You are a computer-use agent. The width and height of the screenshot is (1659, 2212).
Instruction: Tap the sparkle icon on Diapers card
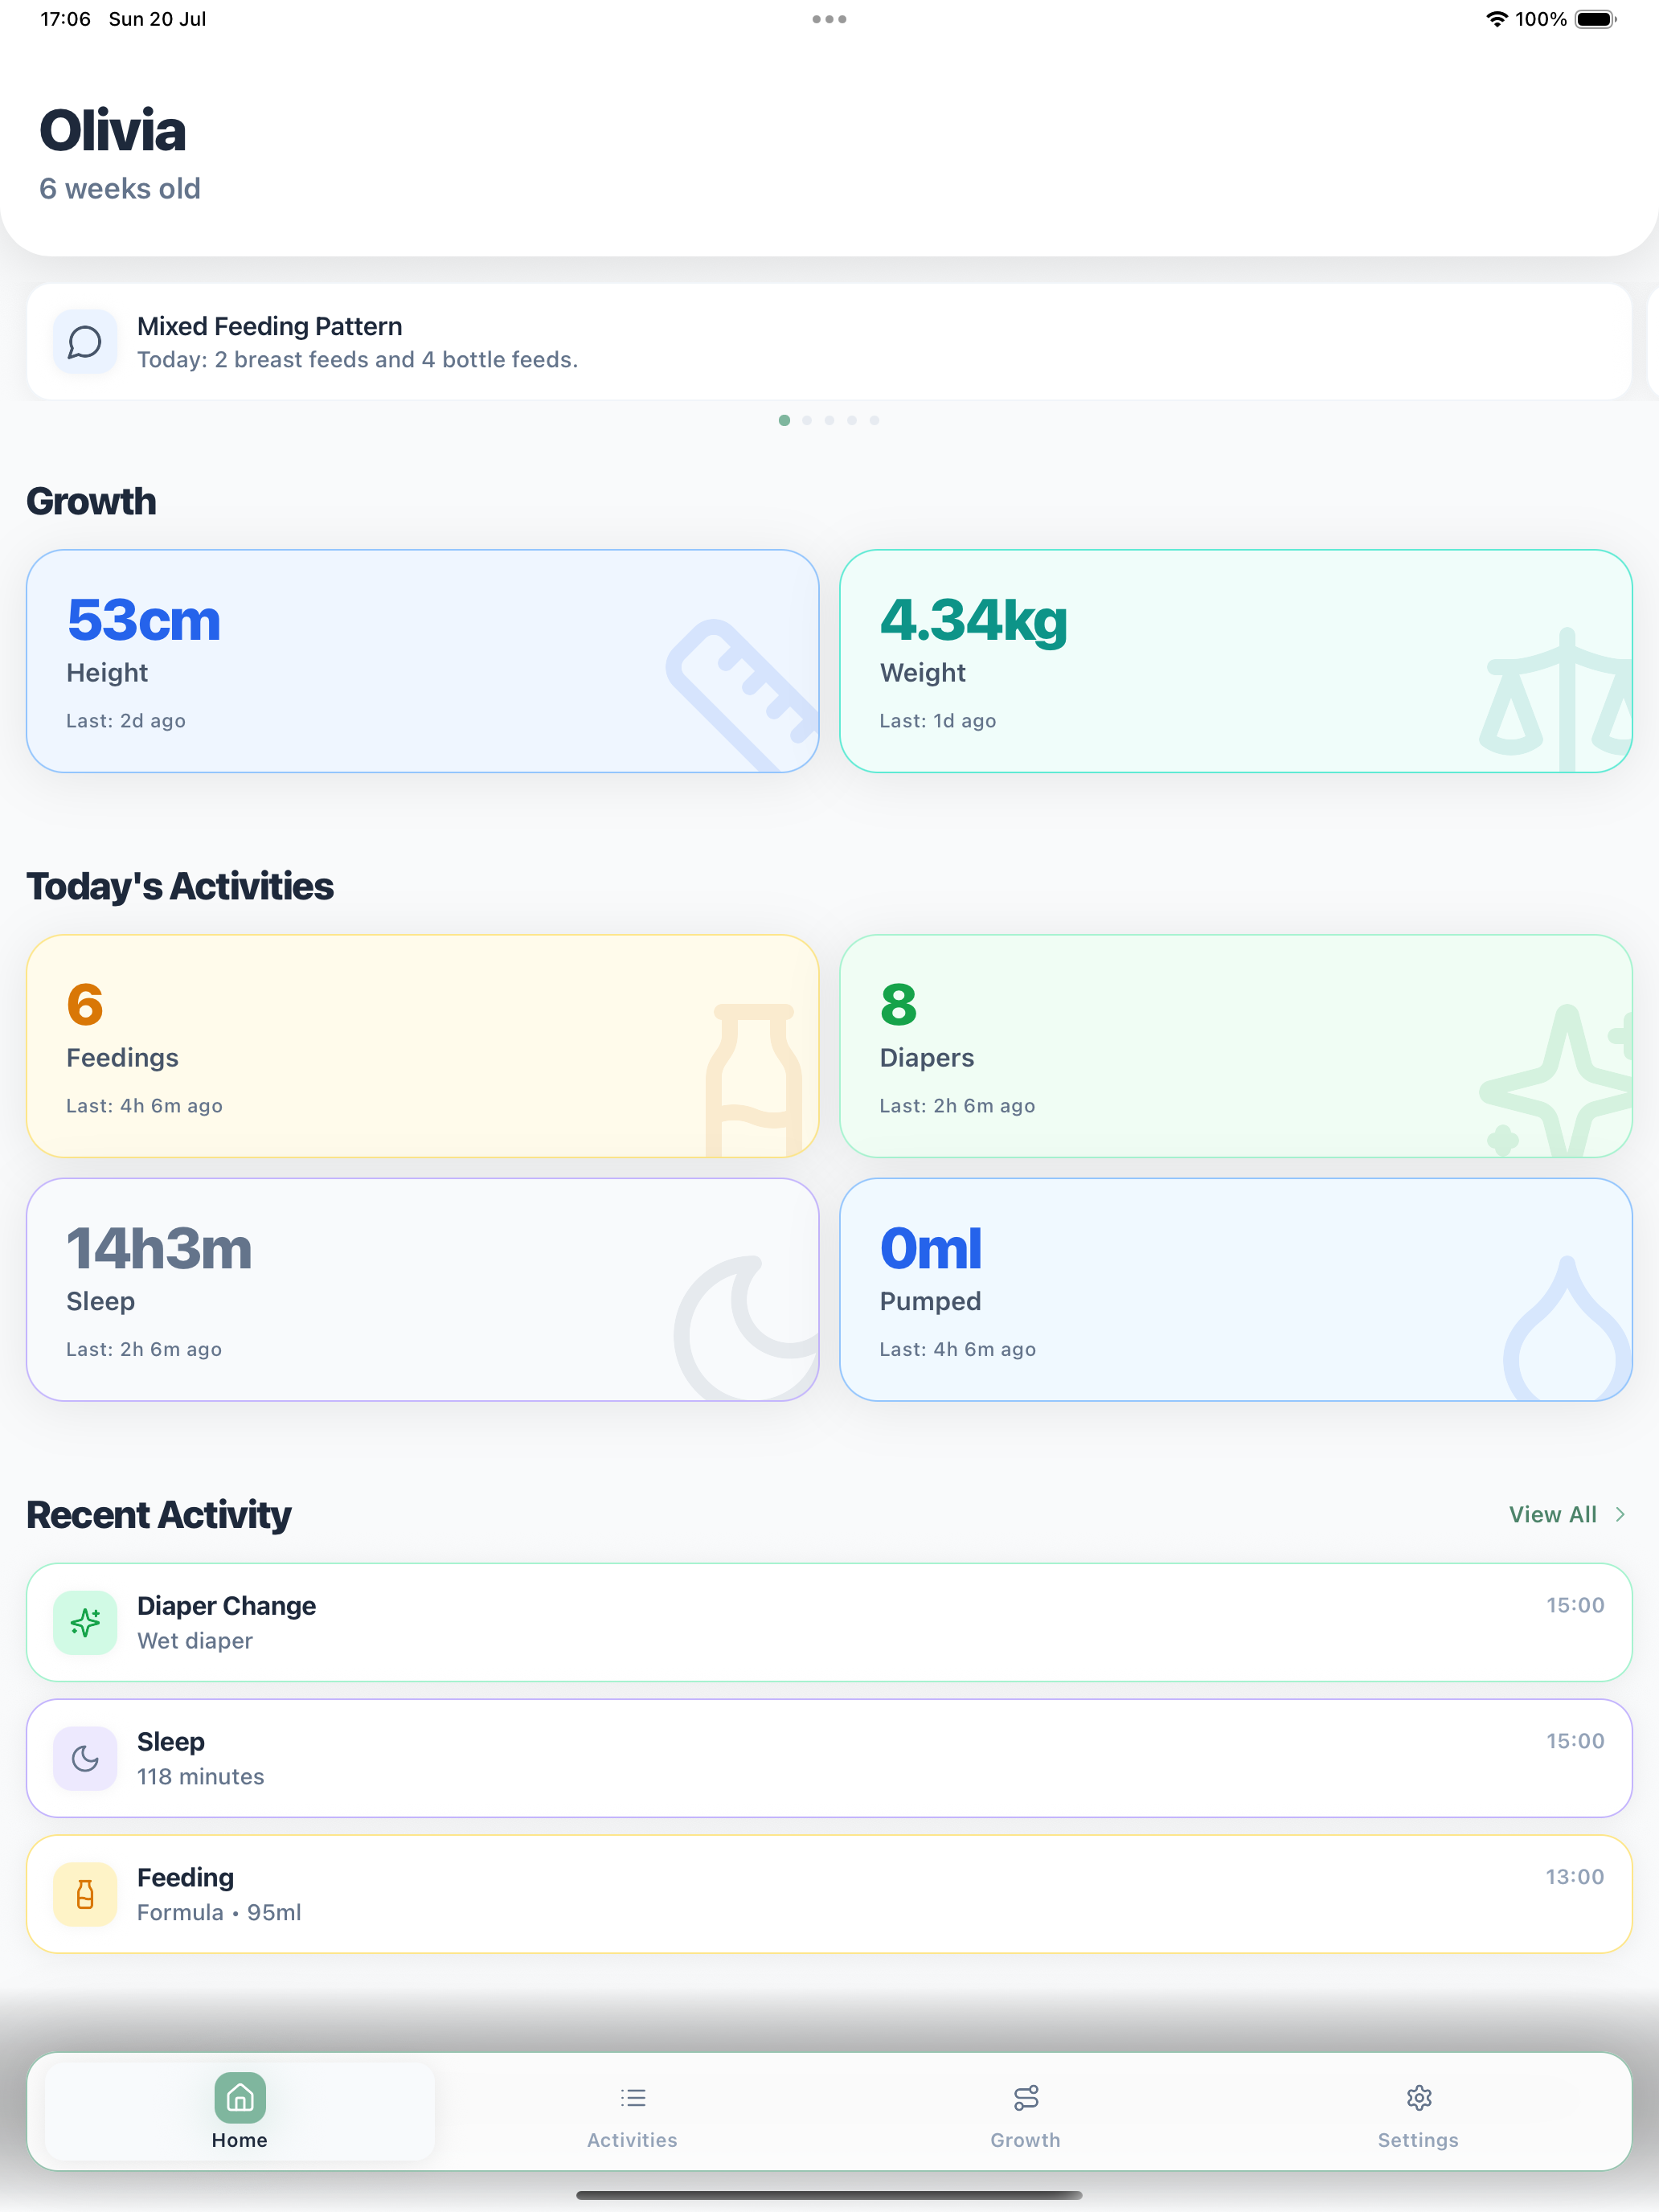pos(1556,1080)
